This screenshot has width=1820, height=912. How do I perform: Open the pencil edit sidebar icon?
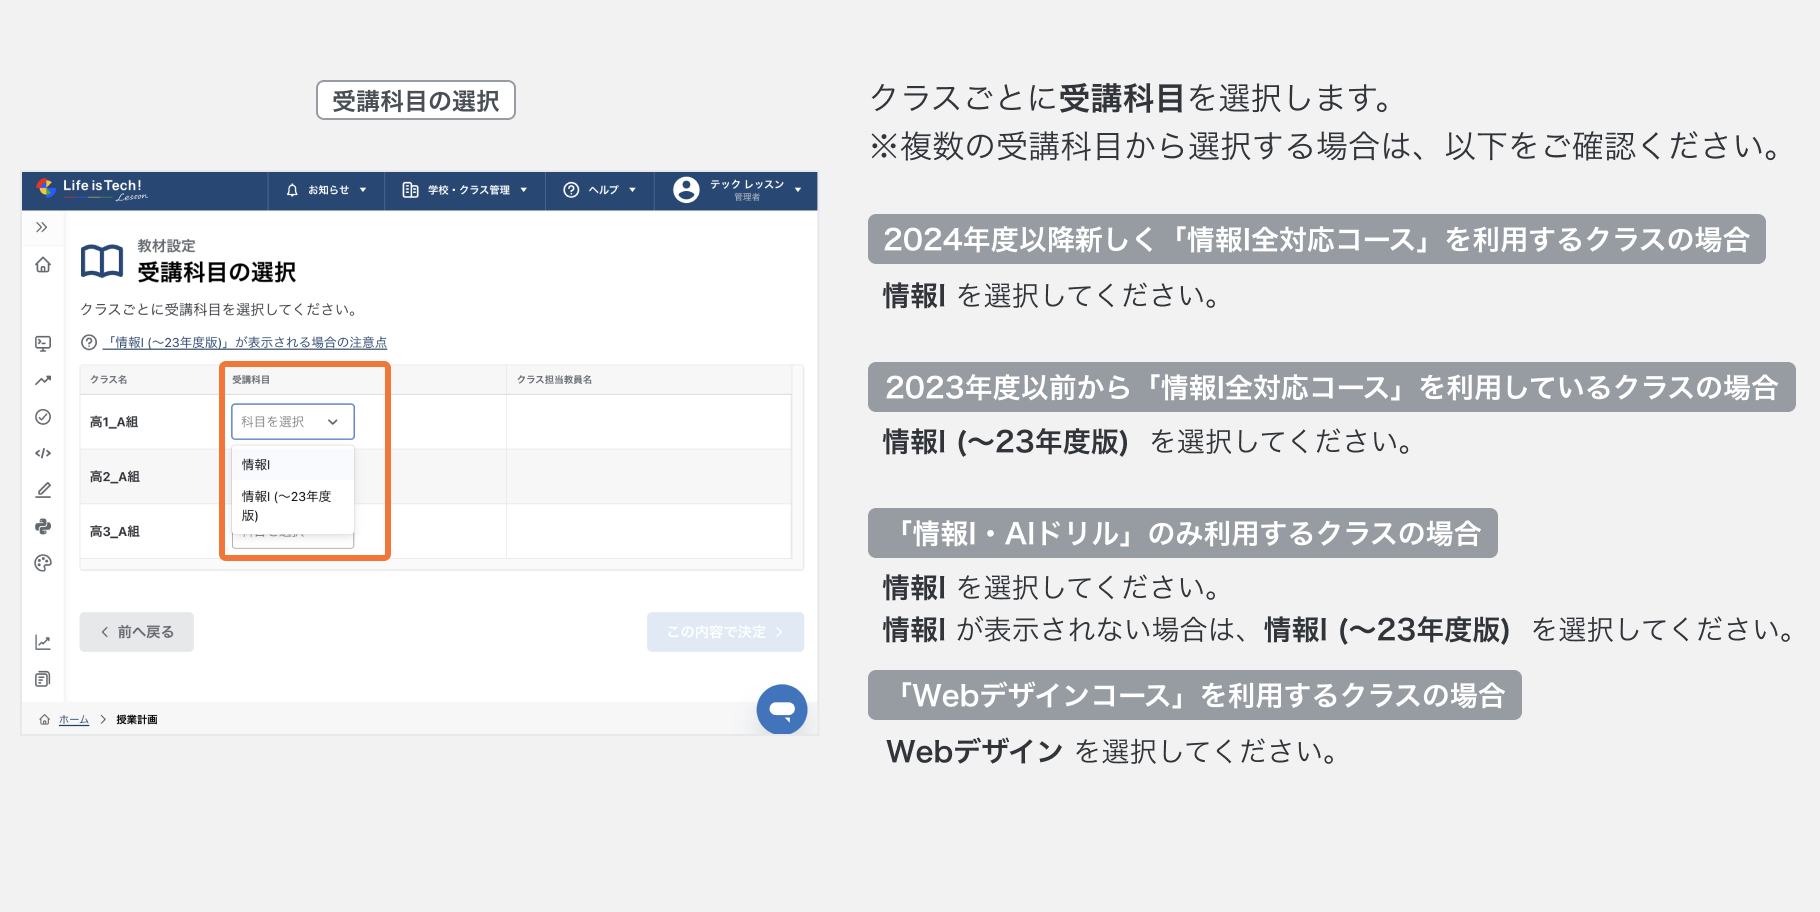(43, 490)
